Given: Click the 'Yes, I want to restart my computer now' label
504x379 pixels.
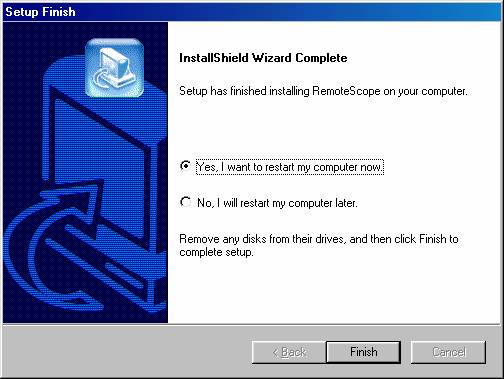Looking at the screenshot, I should pyautogui.click(x=290, y=167).
